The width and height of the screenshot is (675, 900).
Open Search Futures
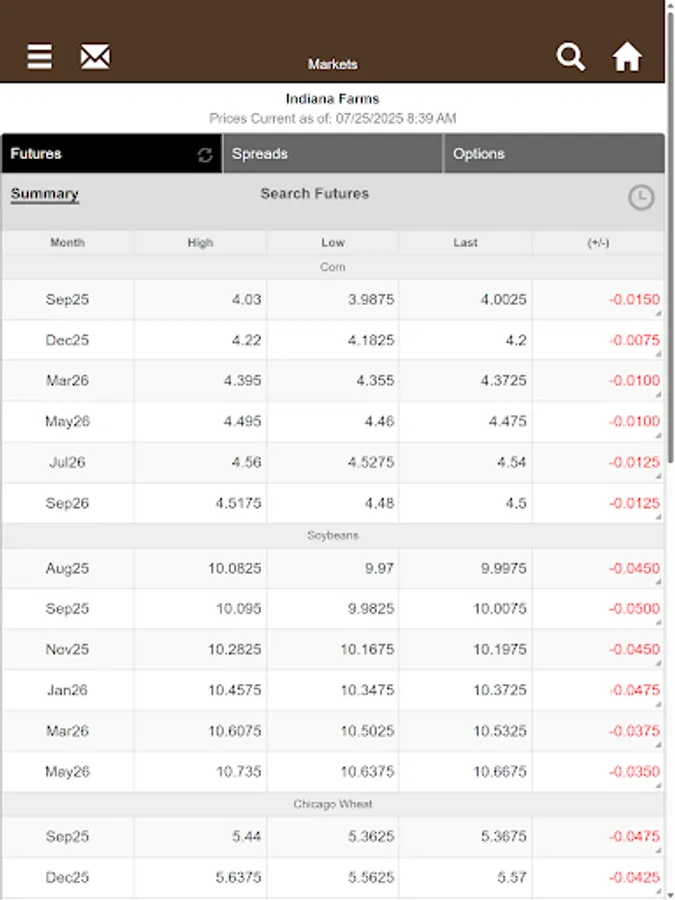pyautogui.click(x=316, y=194)
